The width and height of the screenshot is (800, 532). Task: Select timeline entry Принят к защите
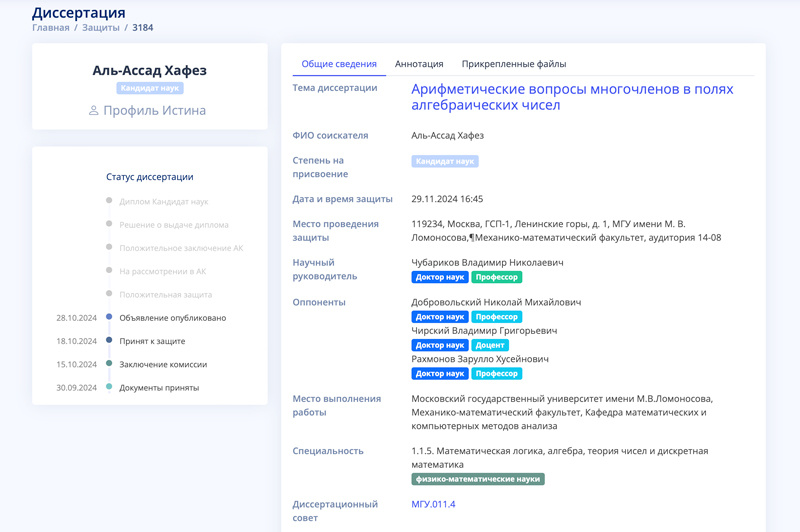pos(152,341)
